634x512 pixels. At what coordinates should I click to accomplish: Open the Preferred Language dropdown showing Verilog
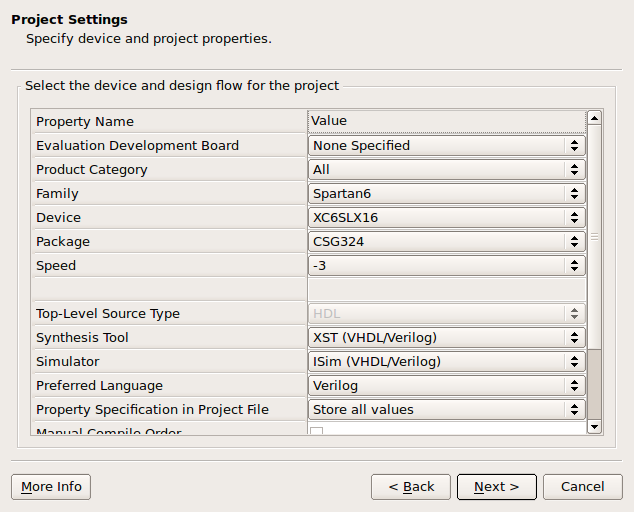pos(447,385)
